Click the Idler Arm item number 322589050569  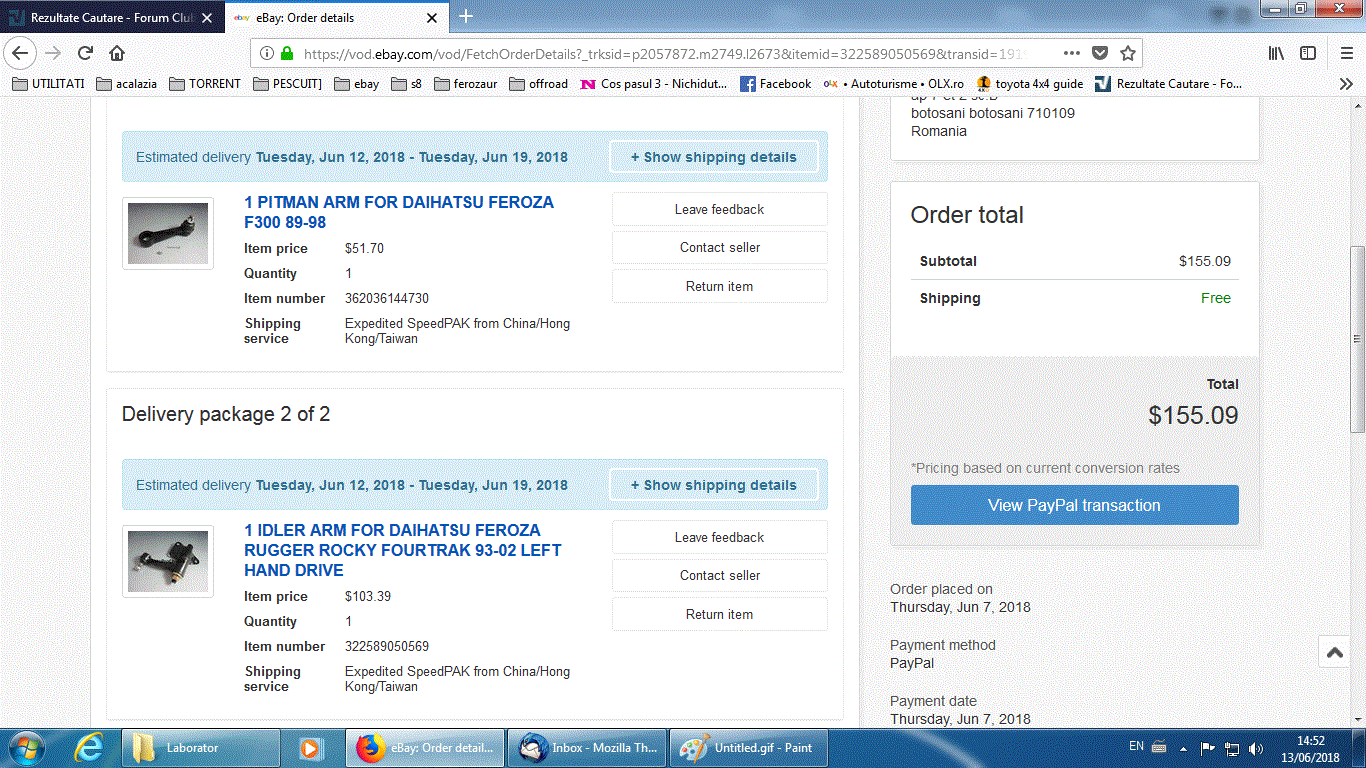pyautogui.click(x=387, y=646)
